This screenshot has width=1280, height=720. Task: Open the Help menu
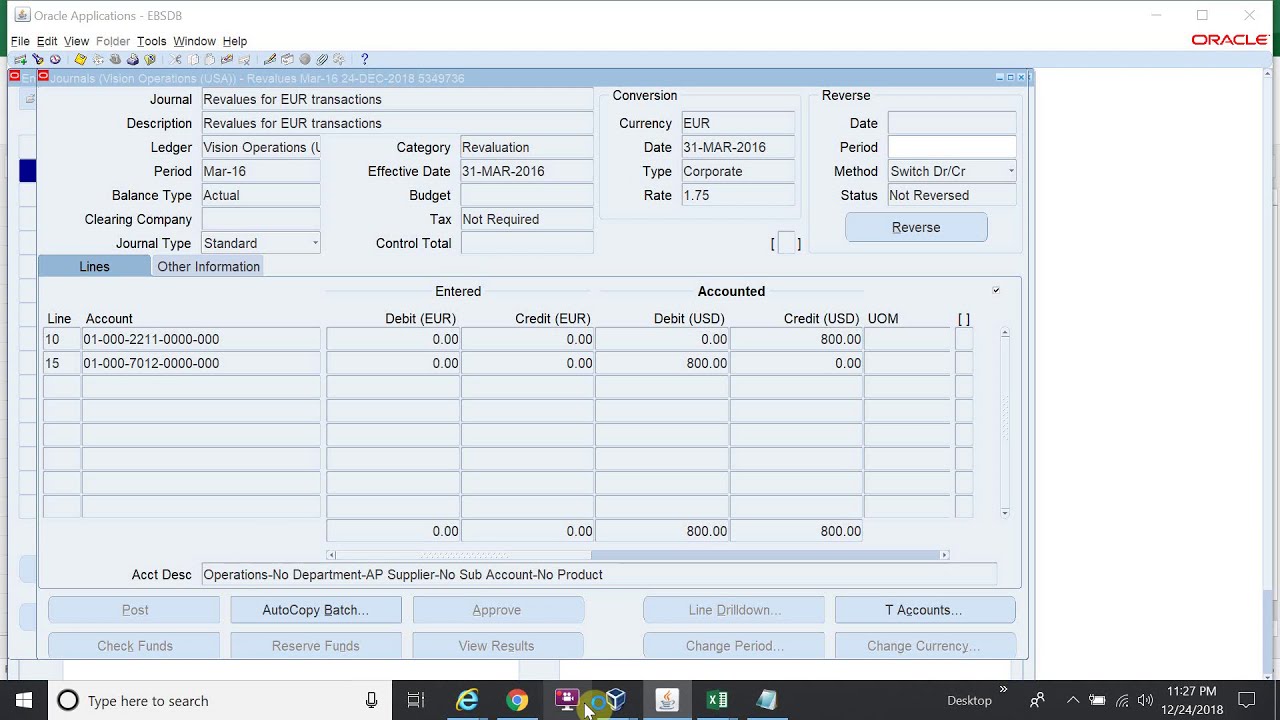tap(235, 41)
